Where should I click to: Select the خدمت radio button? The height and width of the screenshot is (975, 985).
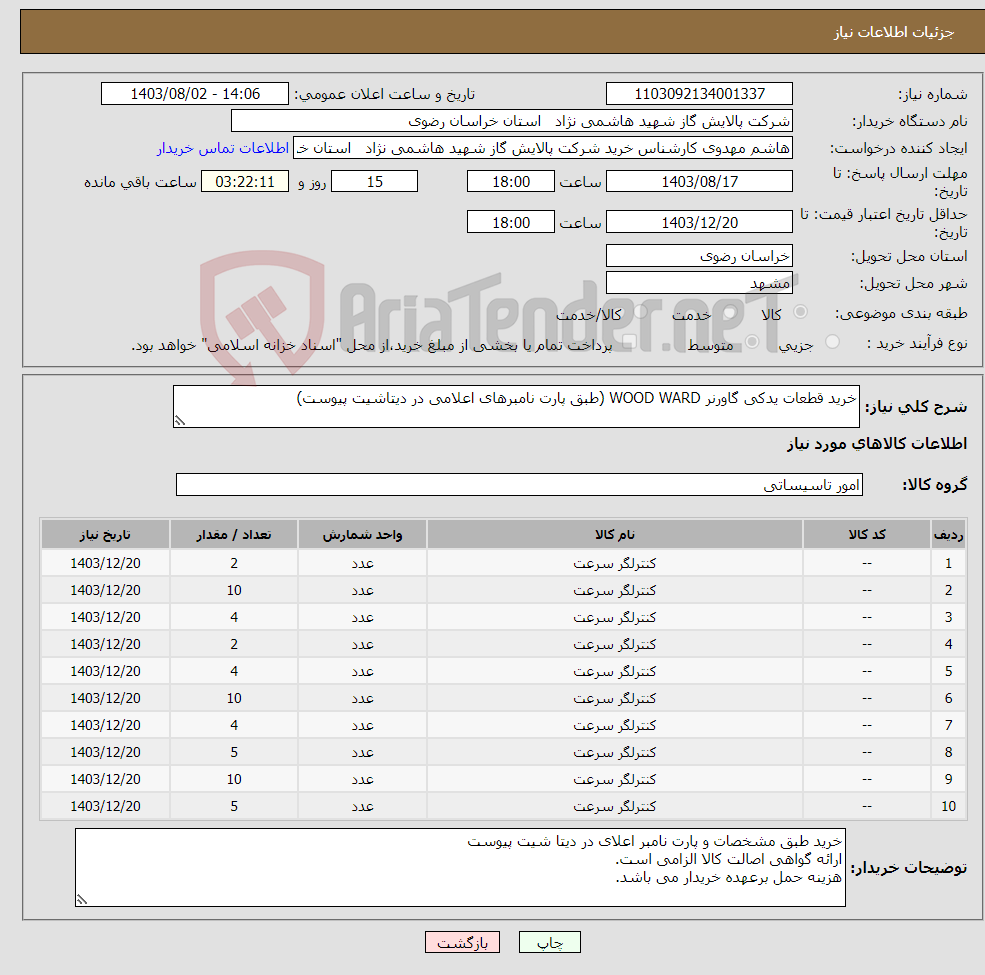coord(729,312)
